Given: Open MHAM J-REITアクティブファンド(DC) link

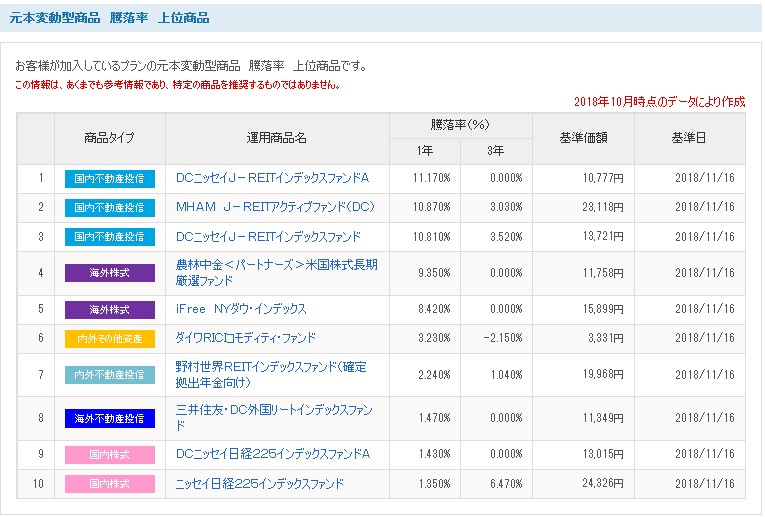Looking at the screenshot, I should tap(275, 207).
